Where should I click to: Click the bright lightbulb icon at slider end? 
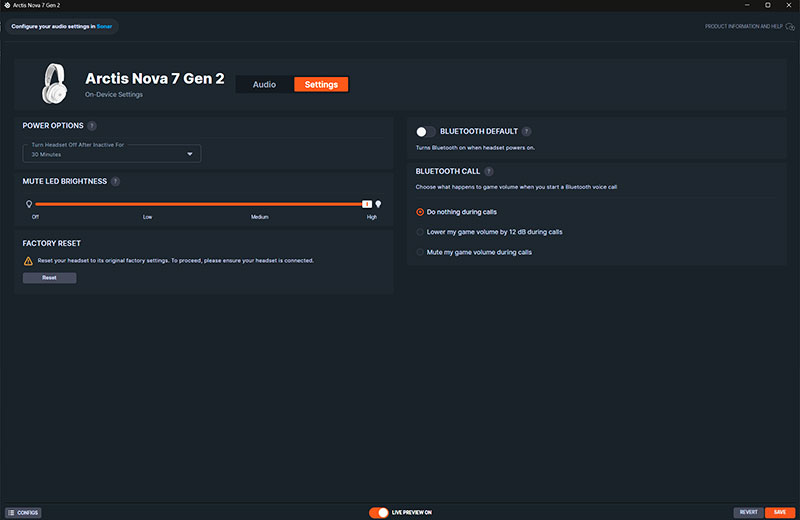(x=378, y=203)
